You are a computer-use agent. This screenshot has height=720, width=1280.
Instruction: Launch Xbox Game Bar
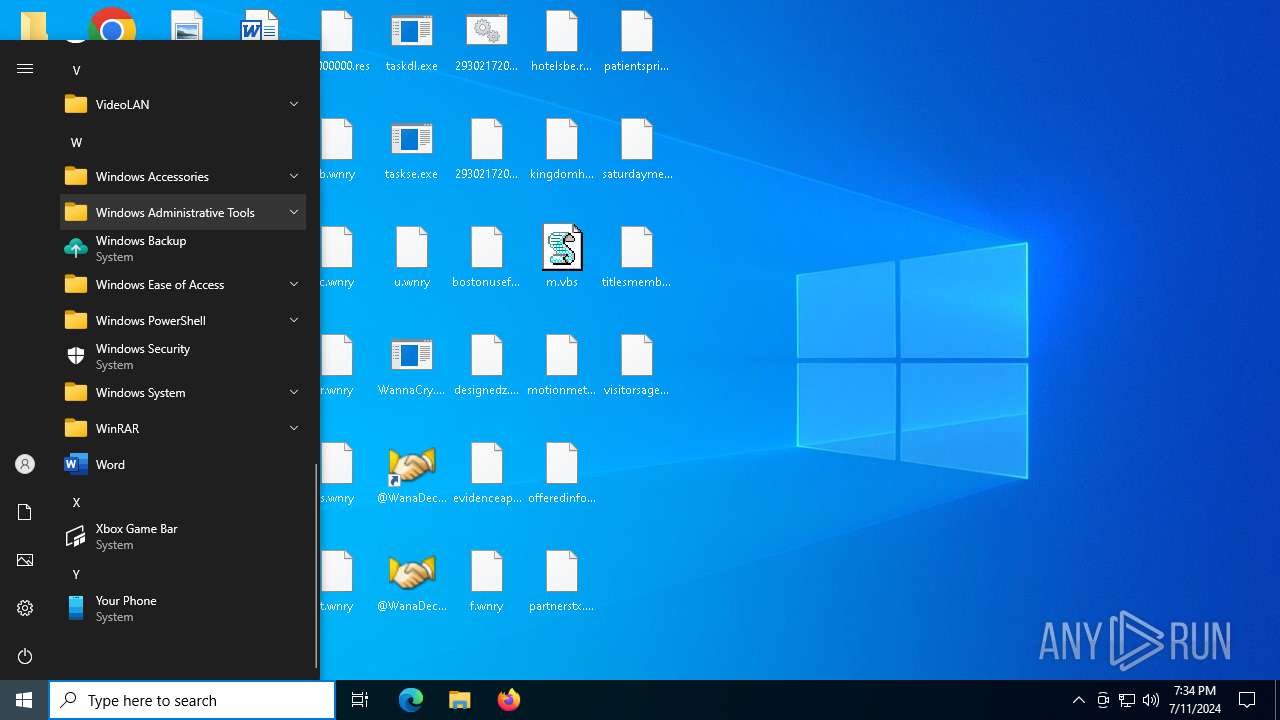(183, 536)
